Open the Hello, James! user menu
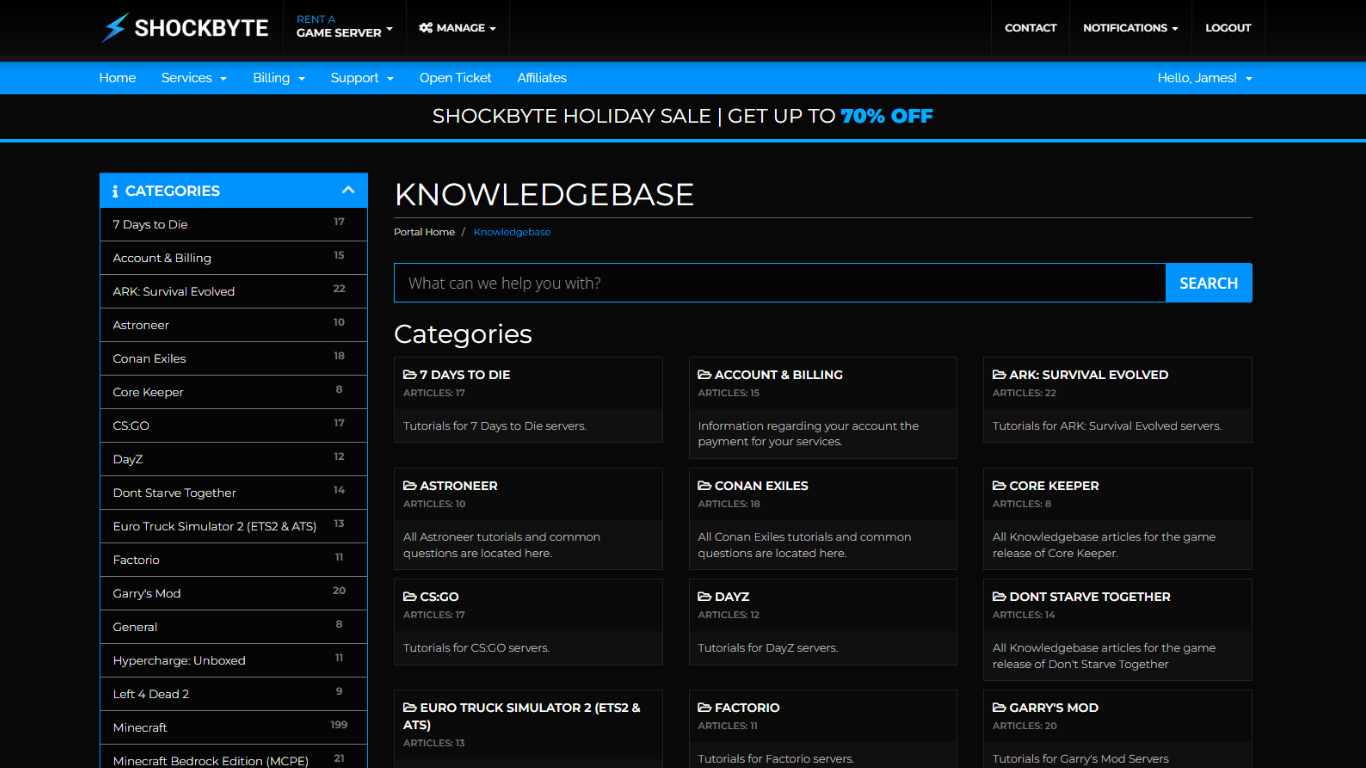Screen dimensions: 1366x768 pos(1205,78)
